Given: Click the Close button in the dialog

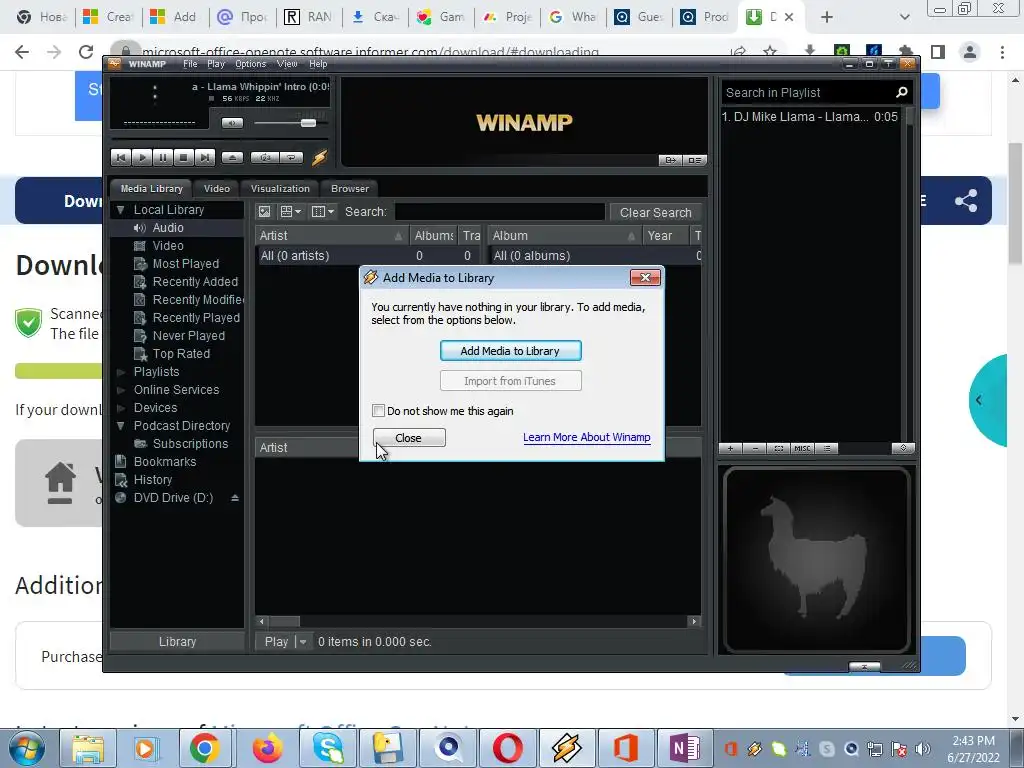Looking at the screenshot, I should tap(409, 438).
